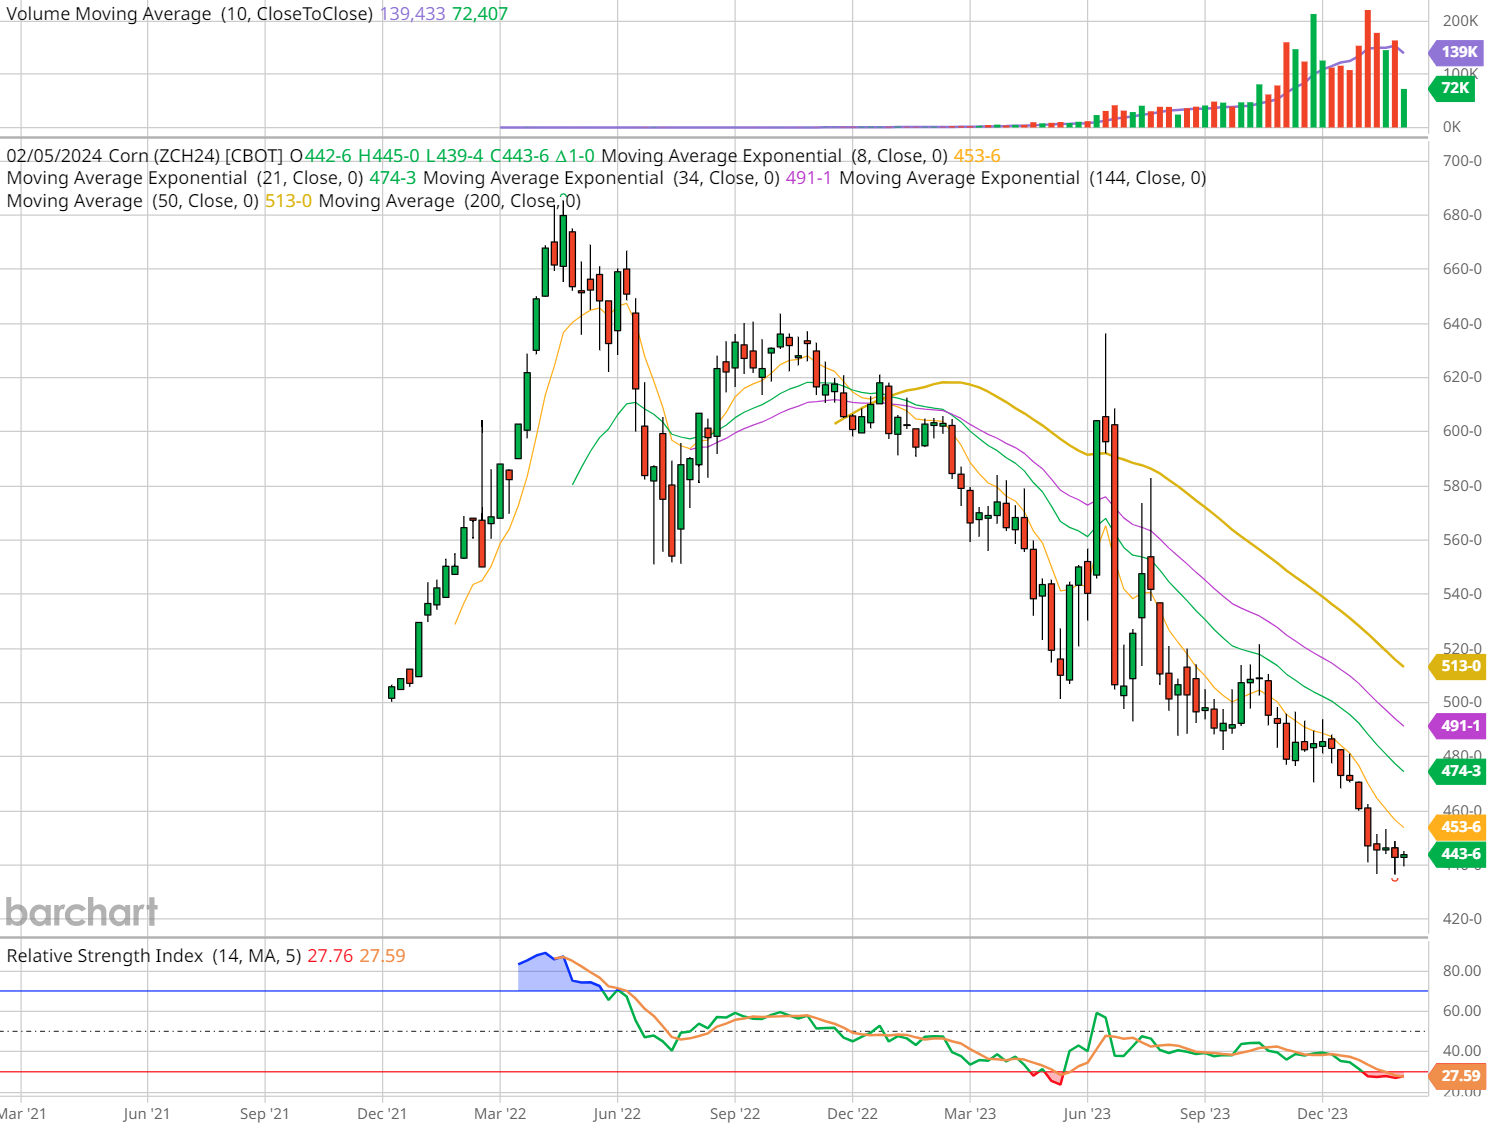Screen dimensions: 1488x1131
Task: Select the change value Δ1-0
Action: point(575,156)
